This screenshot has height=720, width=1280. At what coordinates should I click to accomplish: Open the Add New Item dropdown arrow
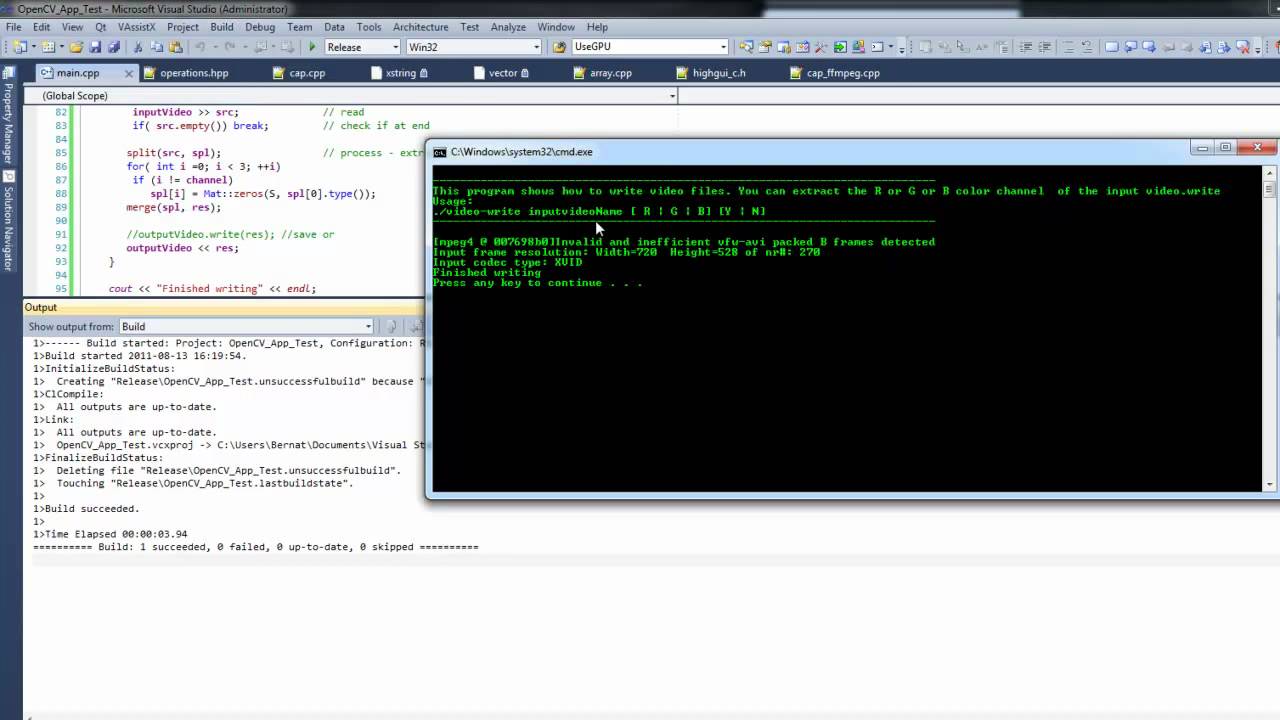[62, 47]
